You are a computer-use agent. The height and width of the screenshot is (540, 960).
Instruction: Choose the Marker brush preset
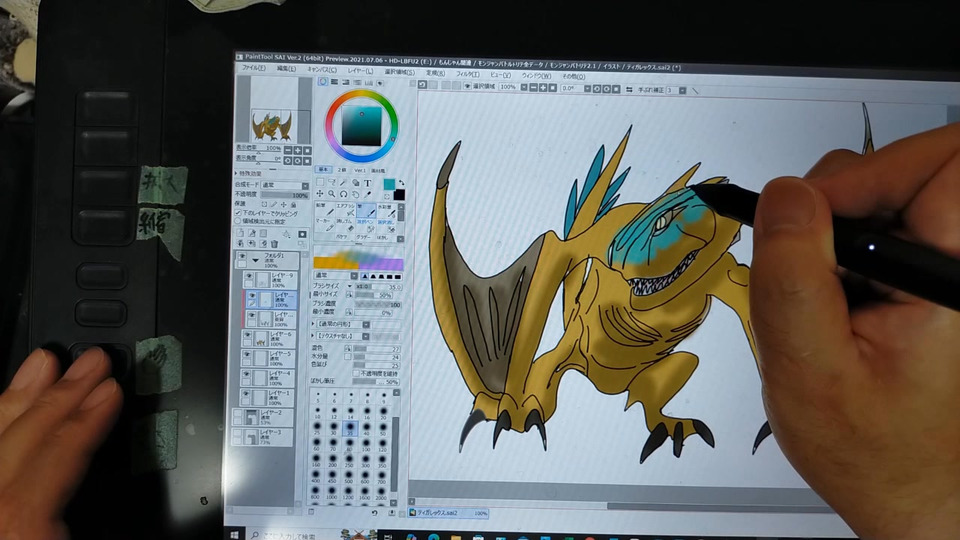[326, 225]
